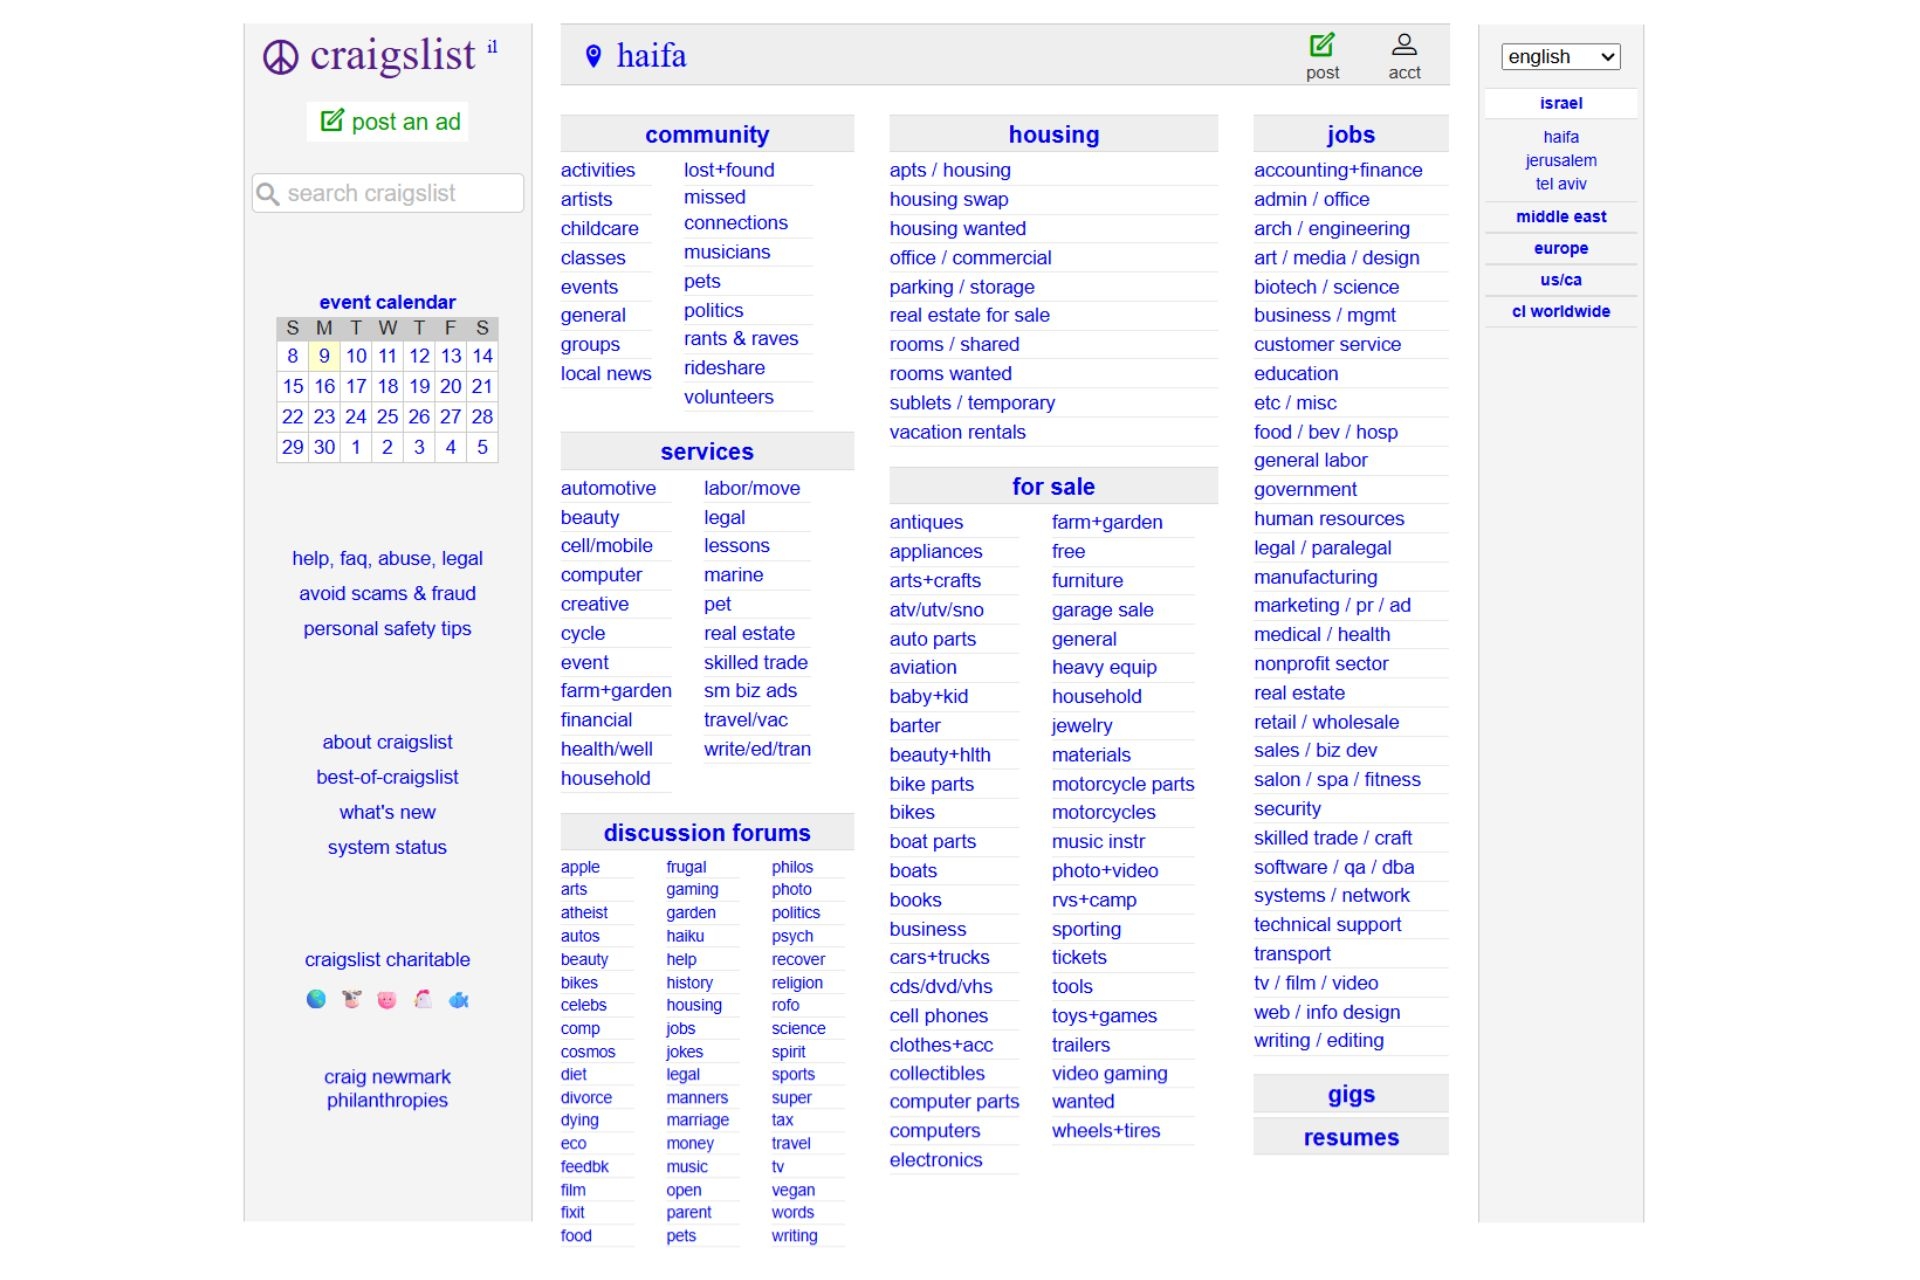Open sublets / temporary category
This screenshot has width=1920, height=1280.
(x=972, y=403)
